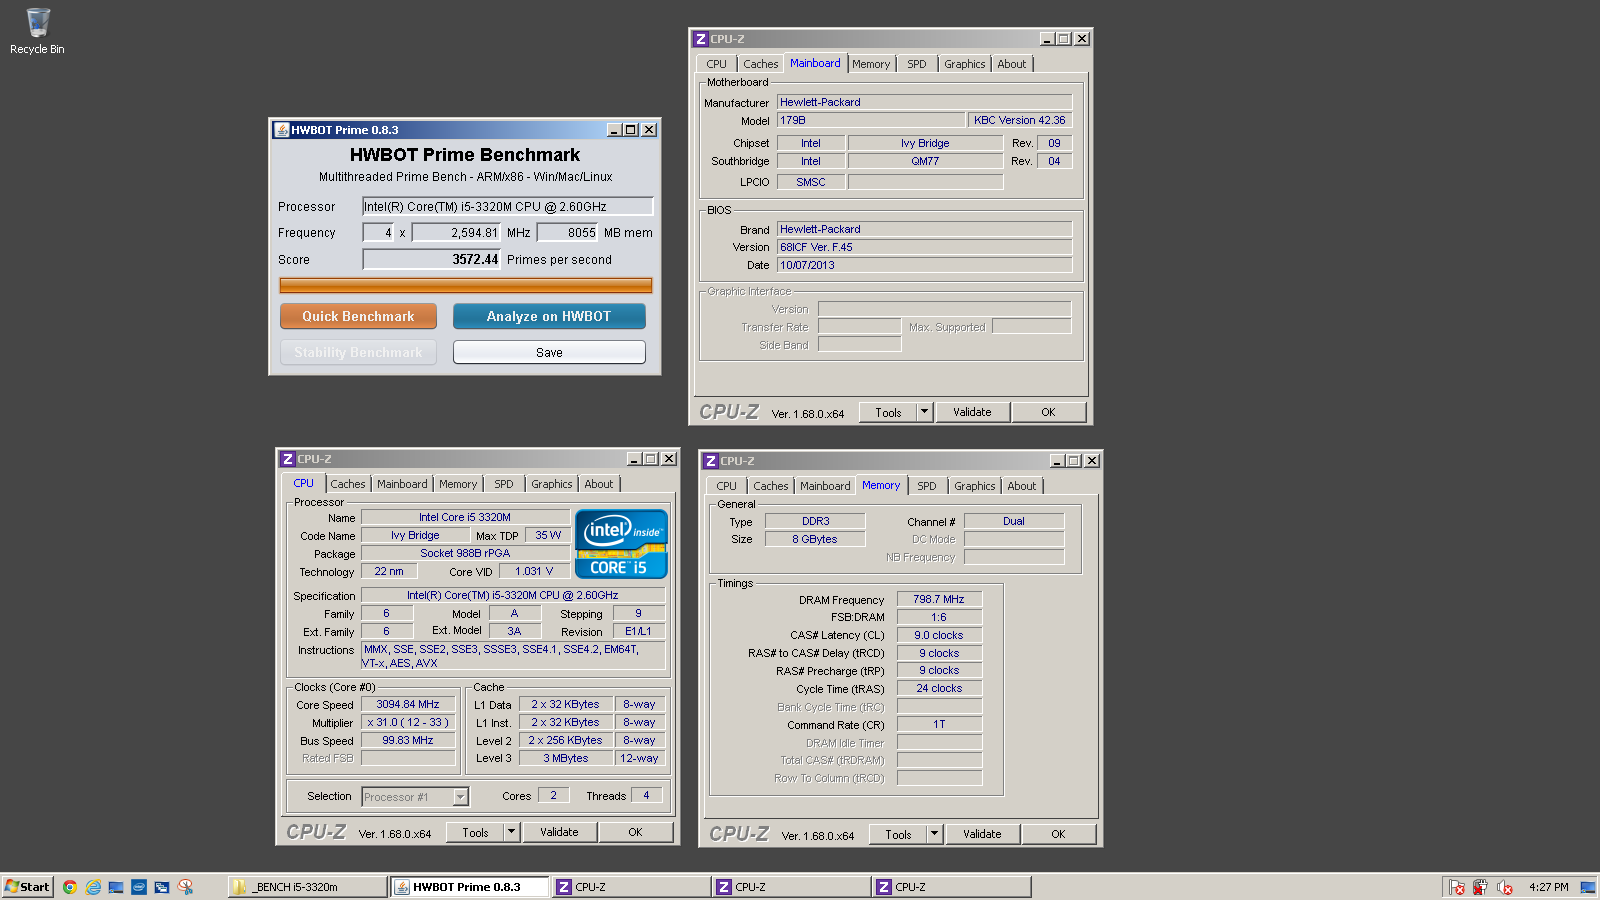The width and height of the screenshot is (1600, 900).
Task: Click the Core Speed value 3094.84 MHz
Action: click(408, 705)
